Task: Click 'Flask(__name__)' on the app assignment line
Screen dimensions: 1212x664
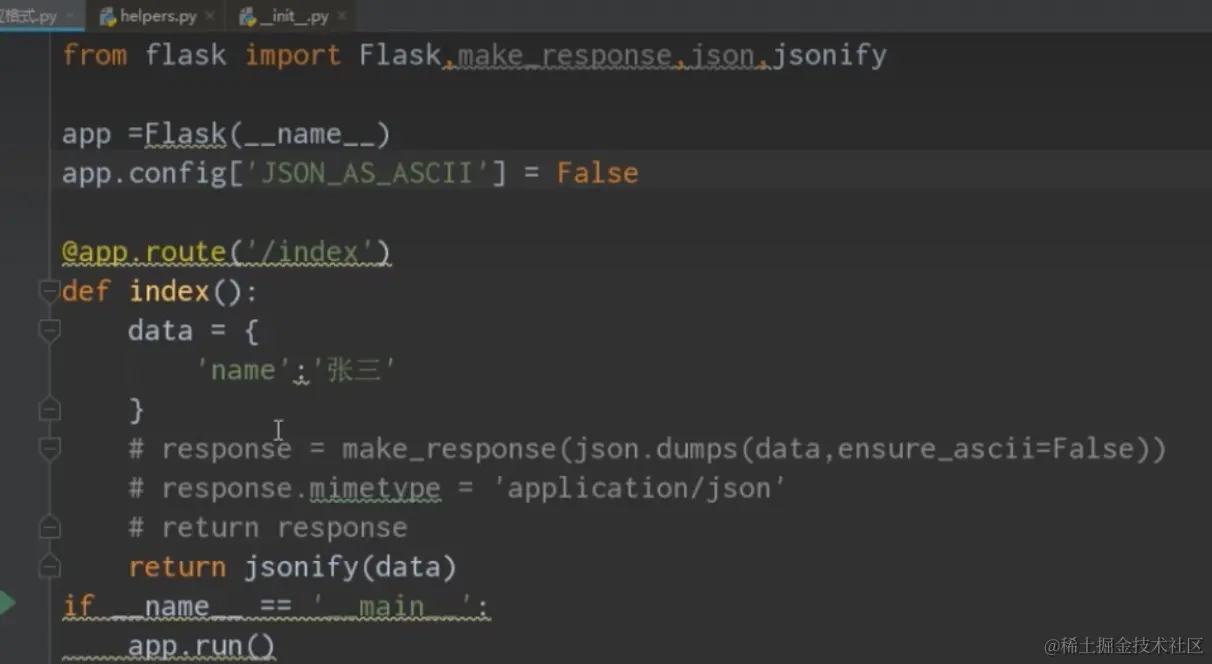Action: [268, 133]
